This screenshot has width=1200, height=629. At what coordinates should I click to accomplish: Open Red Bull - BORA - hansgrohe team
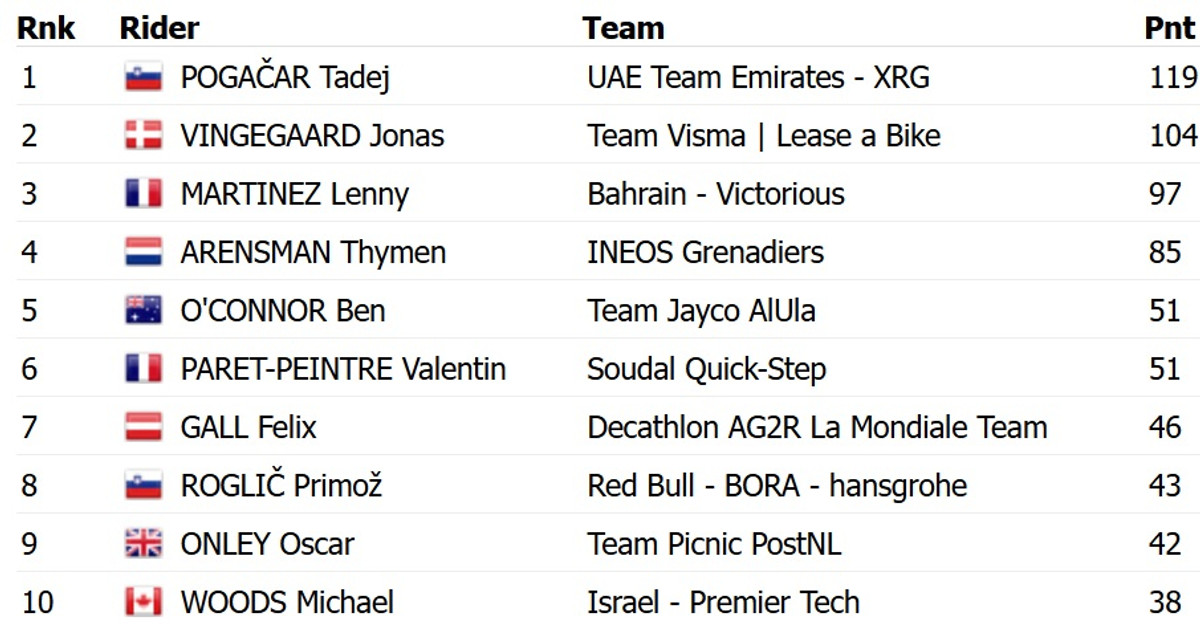pos(777,486)
